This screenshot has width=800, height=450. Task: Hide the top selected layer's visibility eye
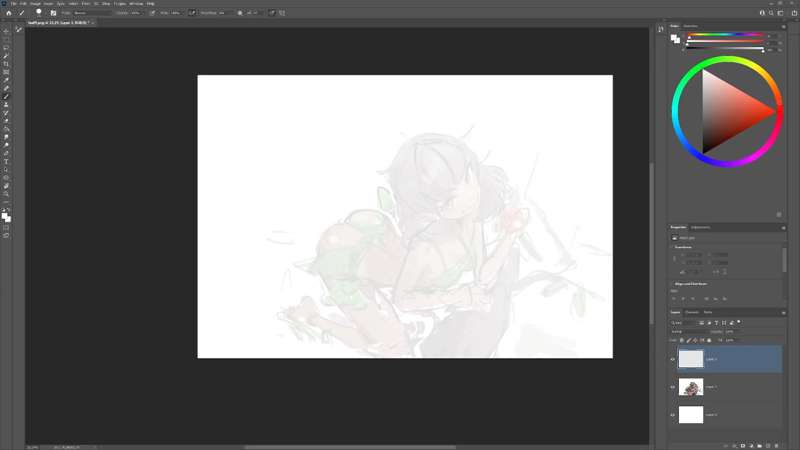click(672, 358)
